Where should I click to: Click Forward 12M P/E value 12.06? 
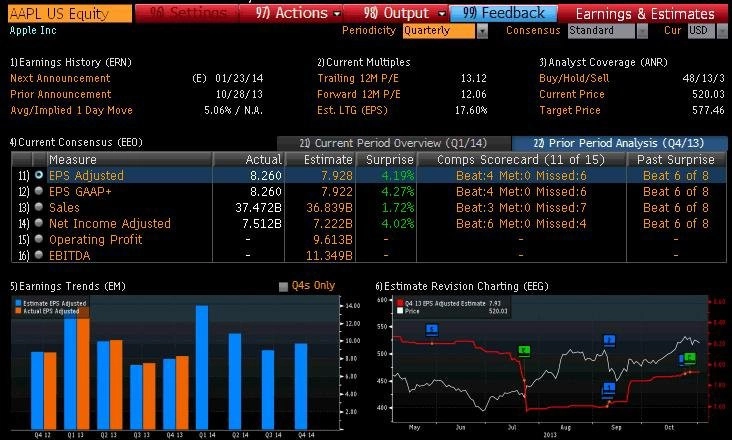click(473, 94)
